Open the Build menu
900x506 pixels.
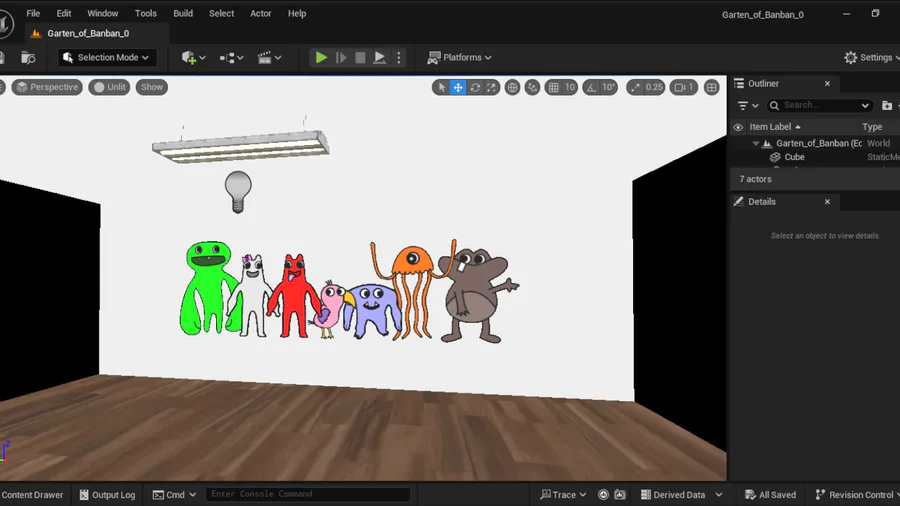click(183, 13)
